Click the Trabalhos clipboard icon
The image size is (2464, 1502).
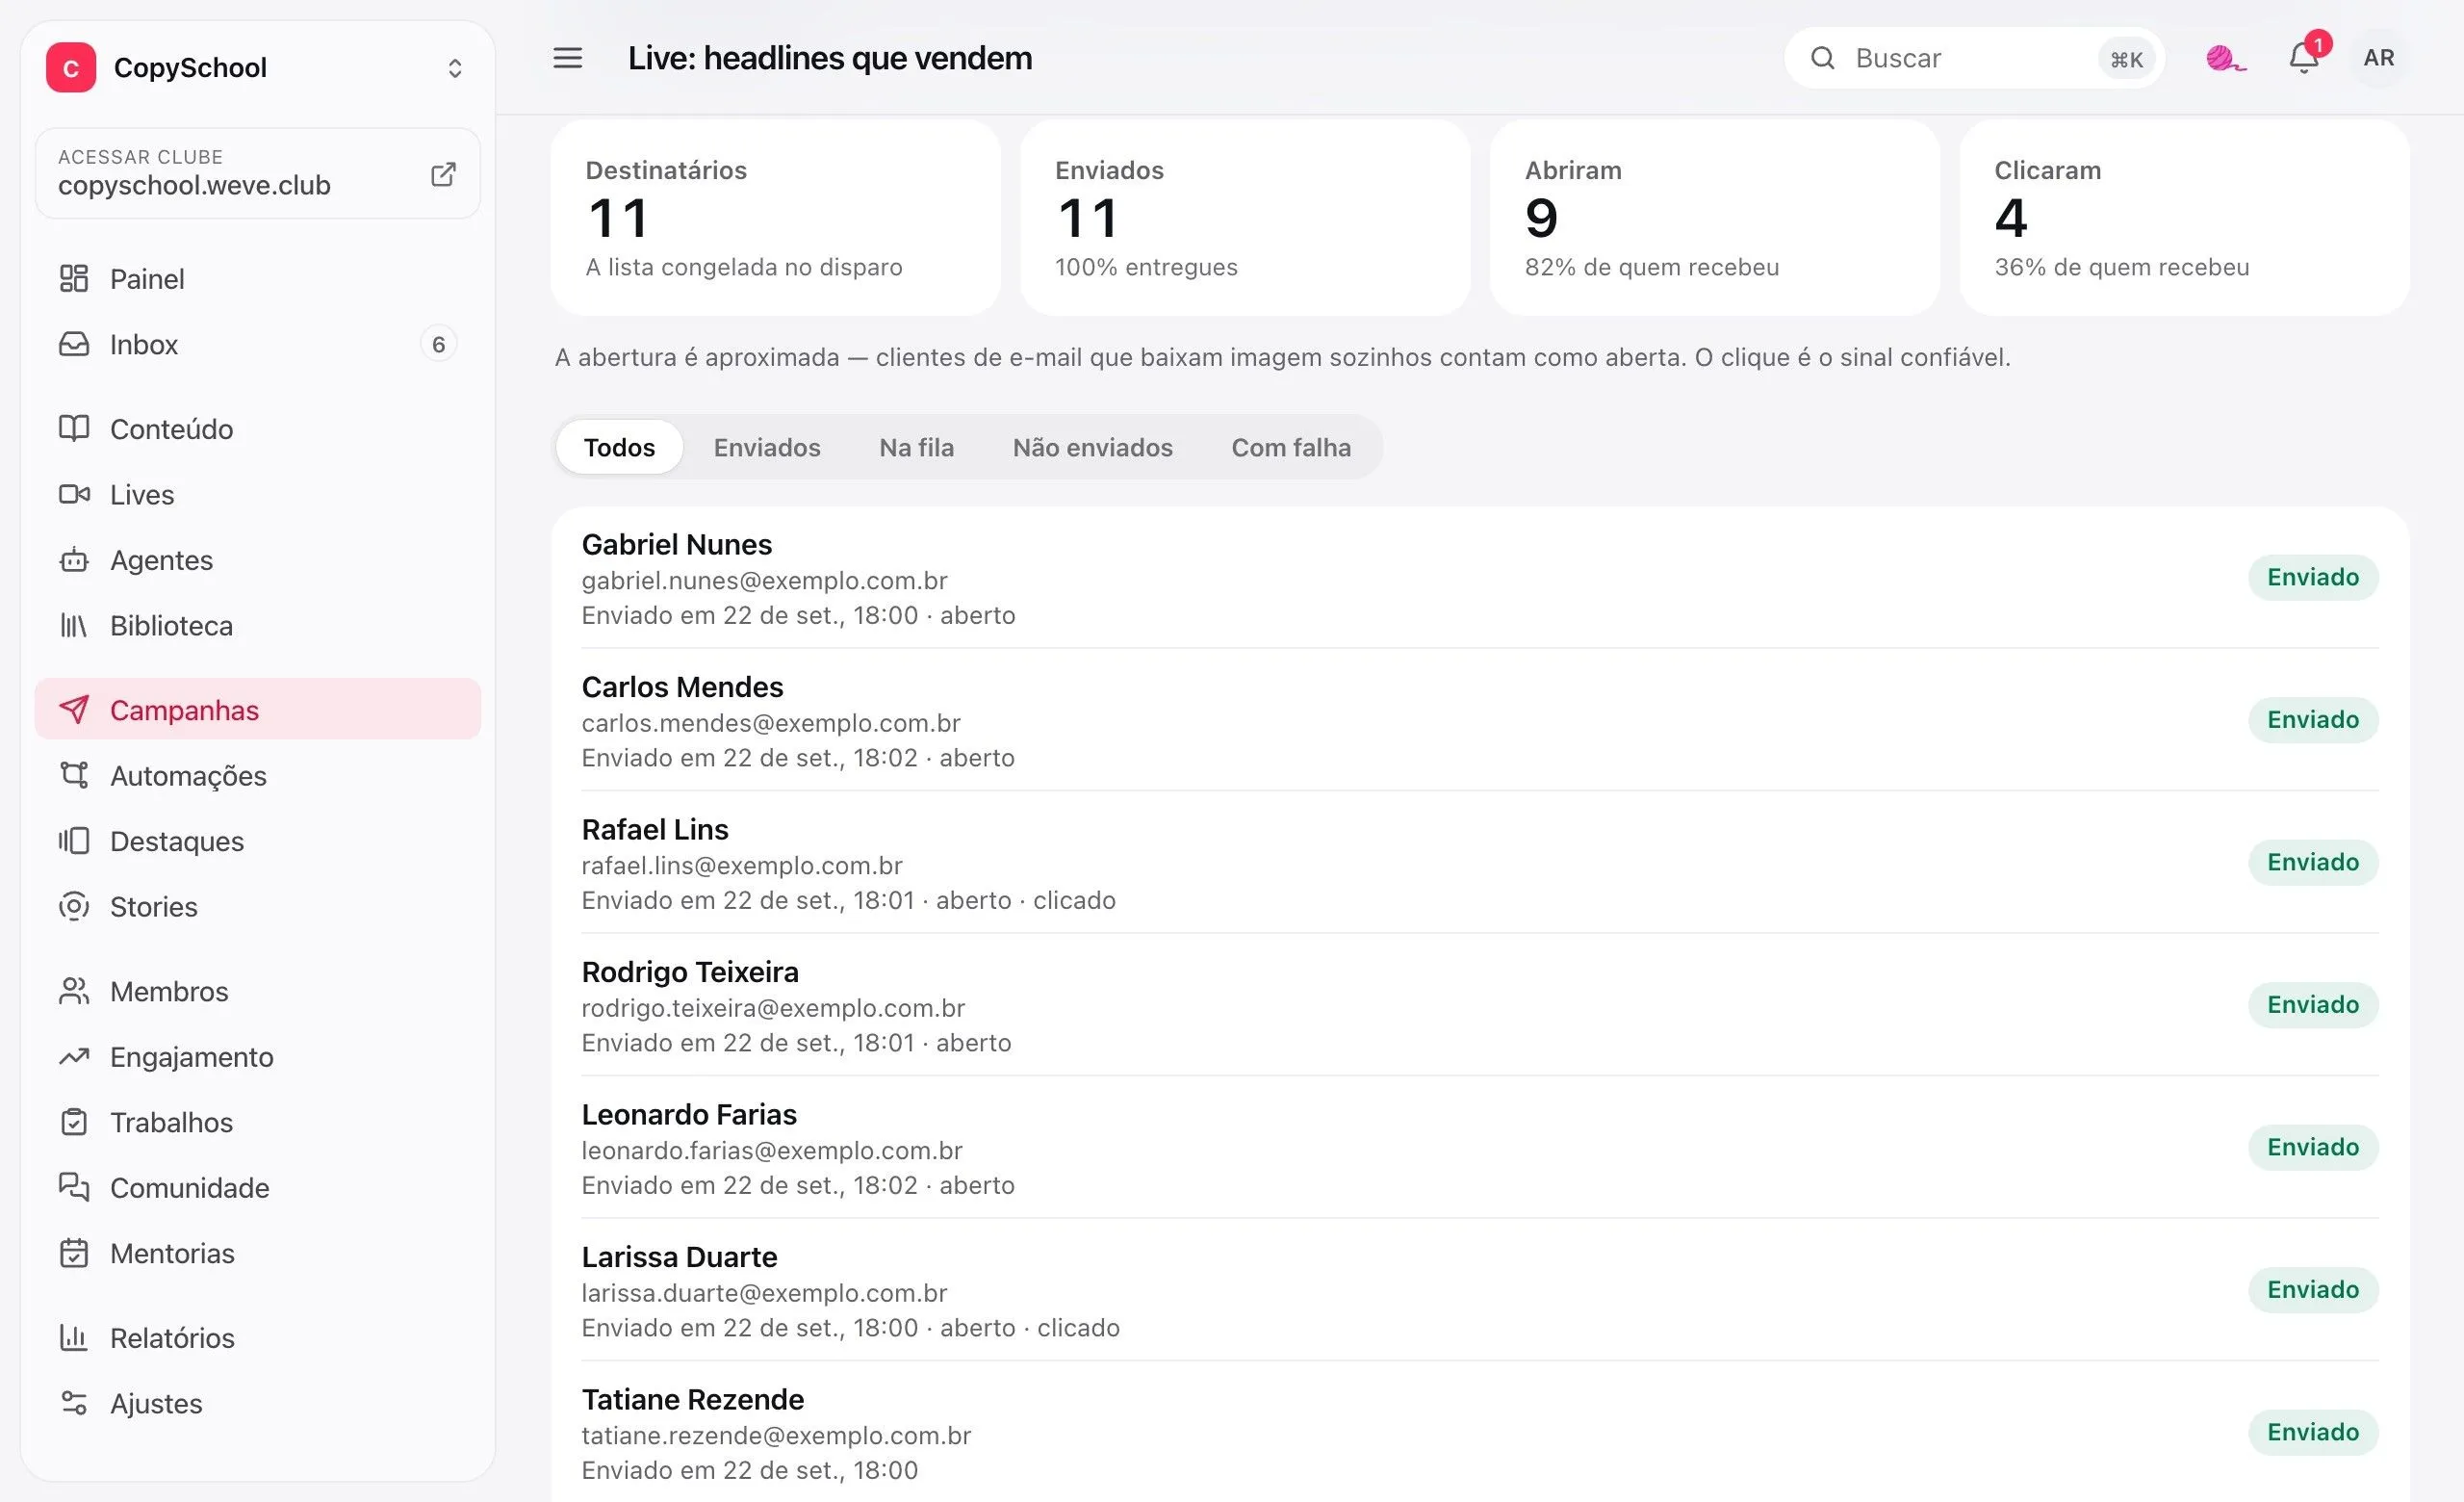[x=74, y=1121]
